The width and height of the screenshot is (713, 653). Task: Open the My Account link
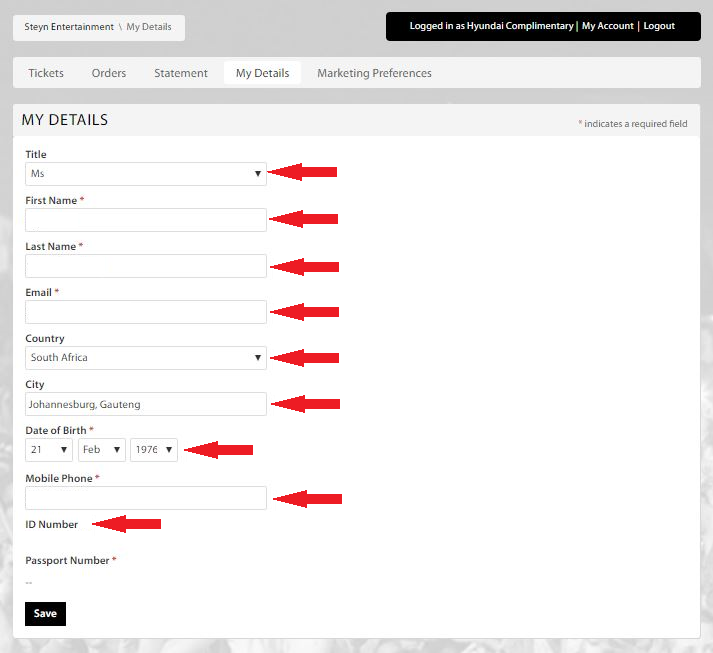tap(608, 26)
